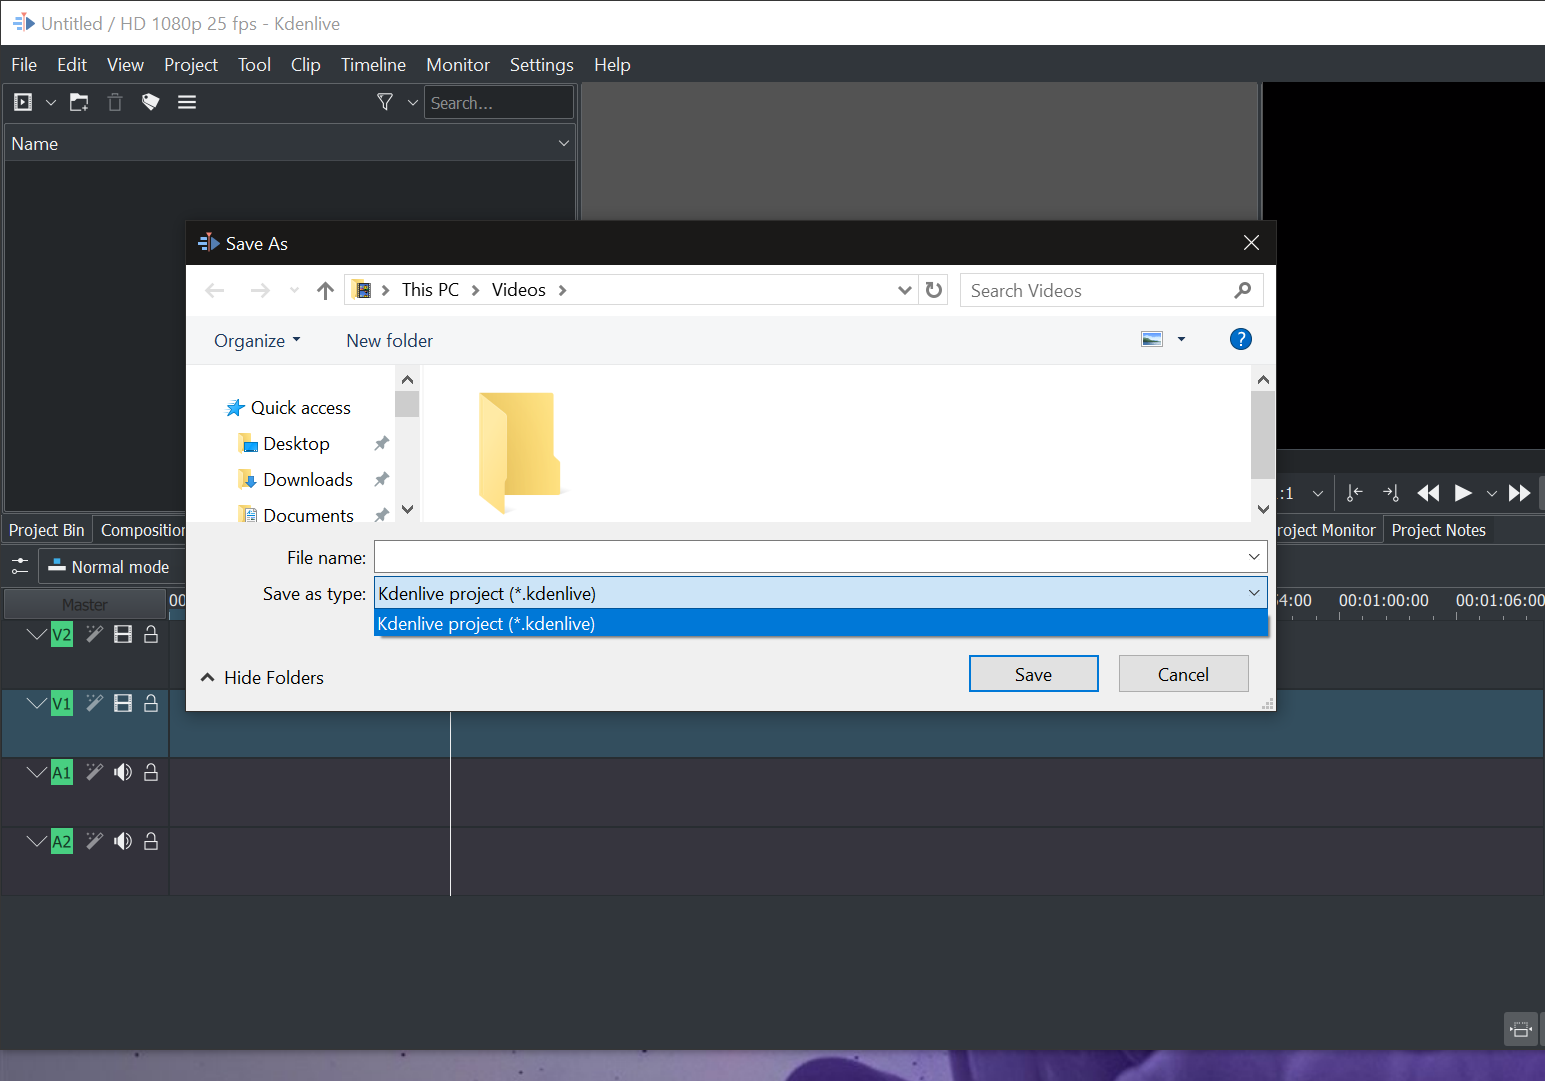This screenshot has width=1545, height=1081.
Task: Click New folder in Save As
Action: point(390,340)
